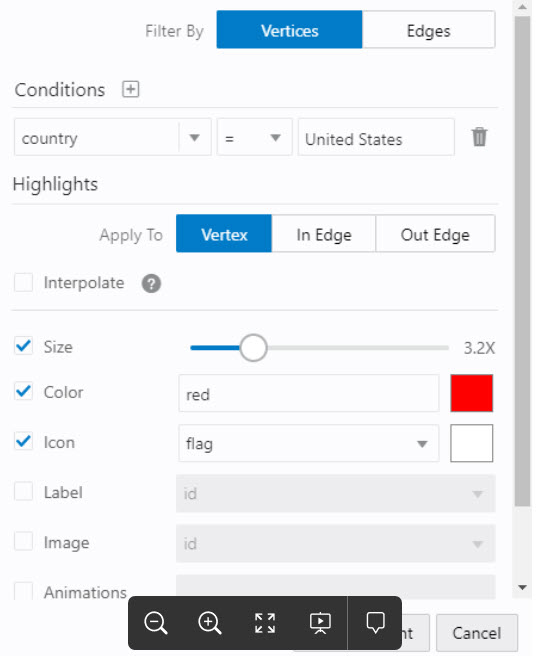
Task: Fit to screen with the expand arrows icon
Action: [x=265, y=623]
